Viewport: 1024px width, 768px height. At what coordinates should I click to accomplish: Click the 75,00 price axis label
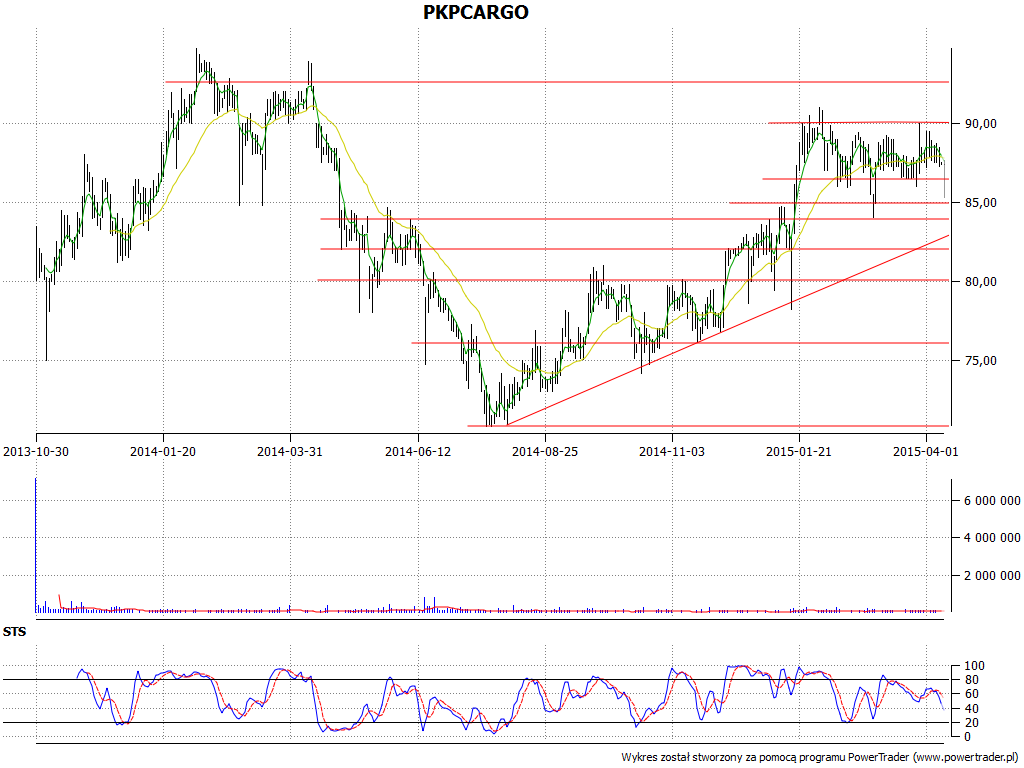[980, 360]
